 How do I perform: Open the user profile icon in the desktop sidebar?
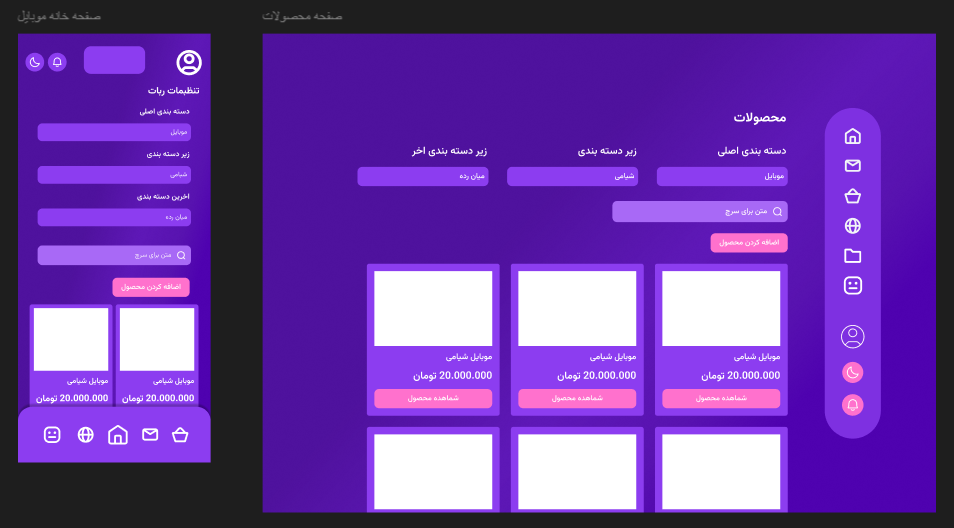point(852,337)
